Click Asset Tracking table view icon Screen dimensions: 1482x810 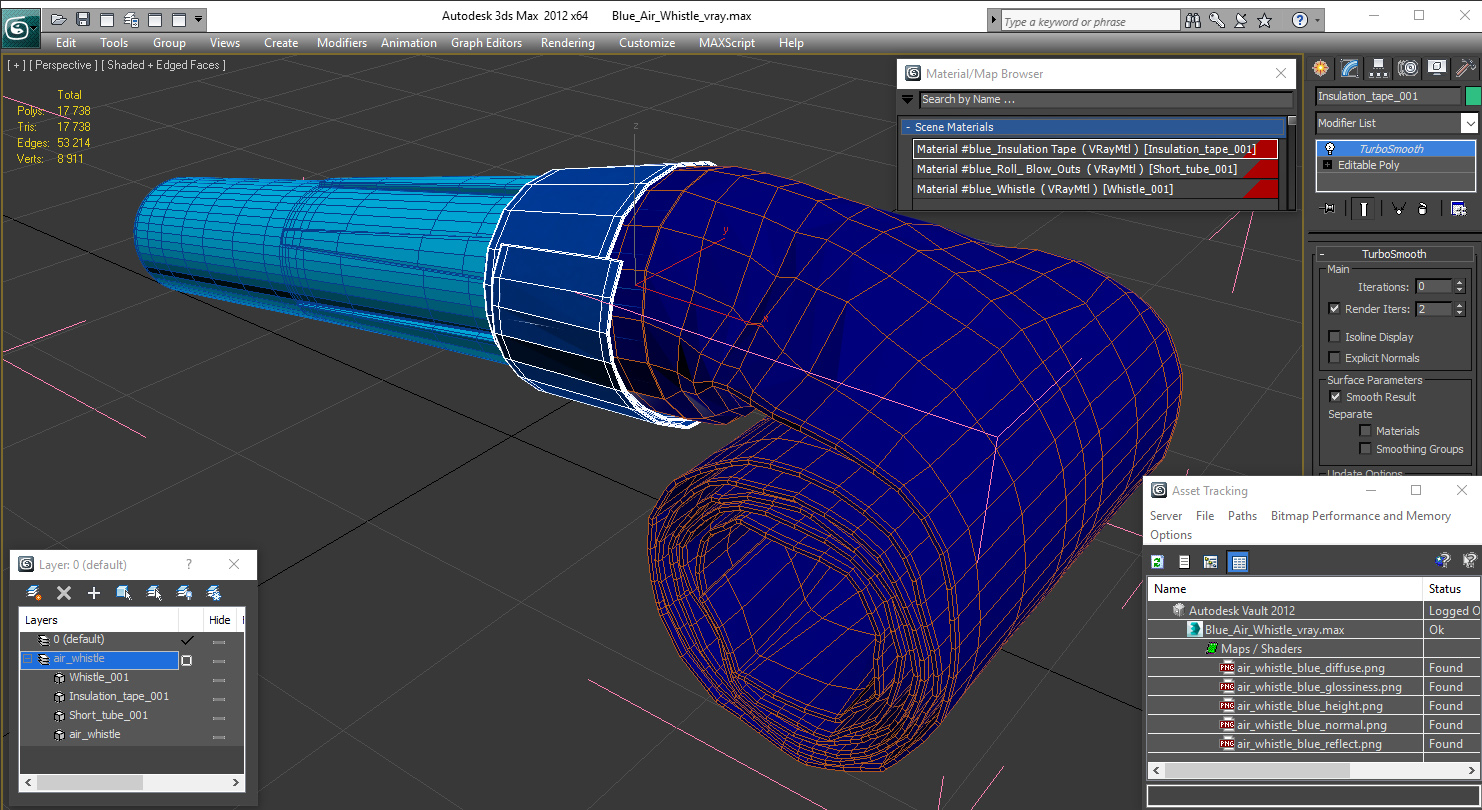pyautogui.click(x=1239, y=562)
